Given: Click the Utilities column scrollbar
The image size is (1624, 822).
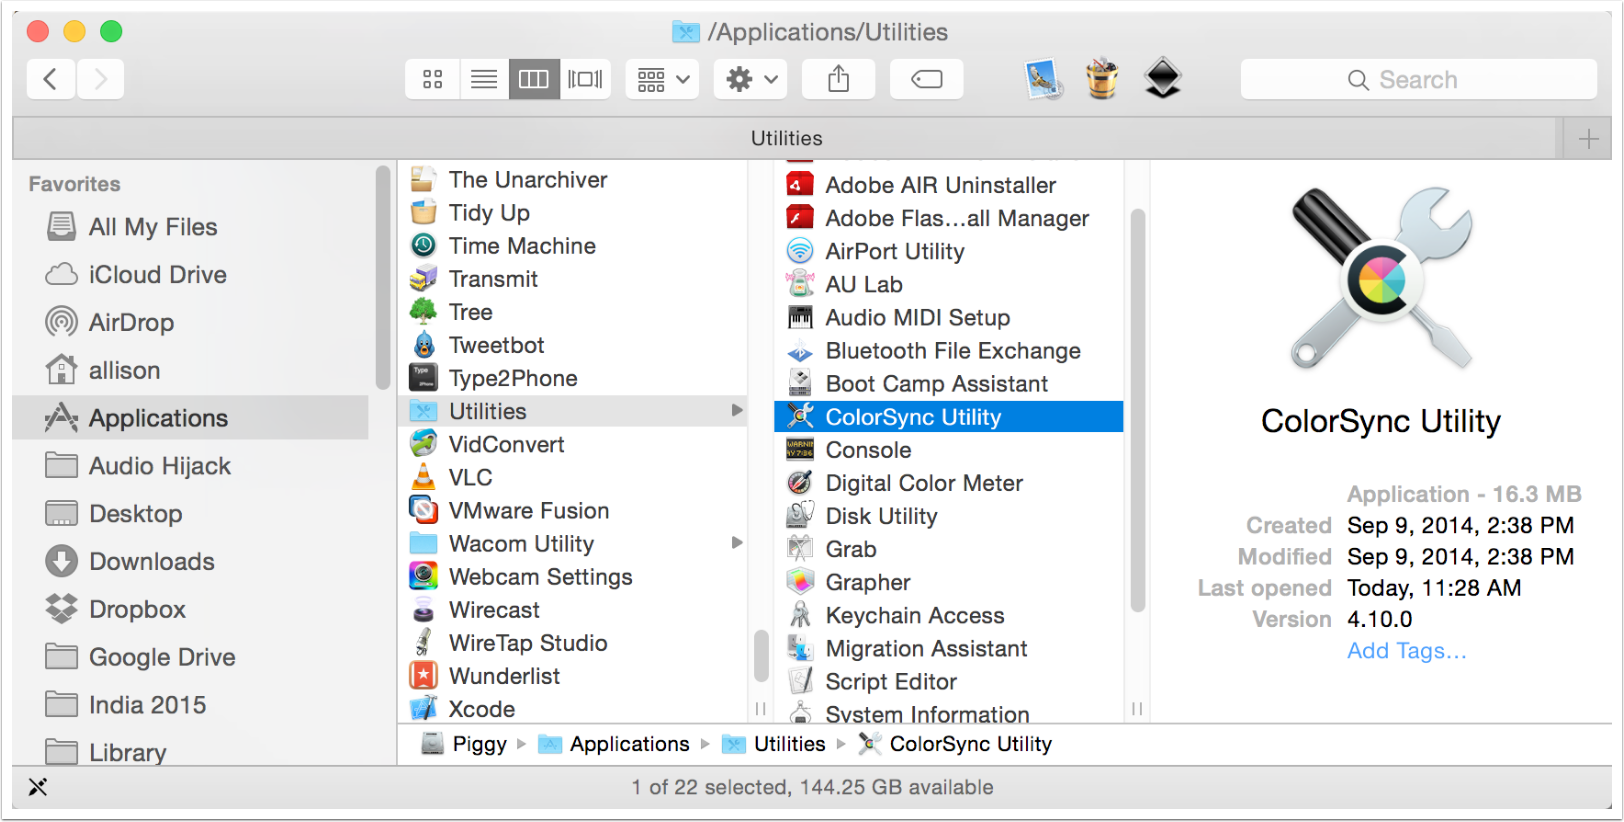Looking at the screenshot, I should (x=1137, y=410).
